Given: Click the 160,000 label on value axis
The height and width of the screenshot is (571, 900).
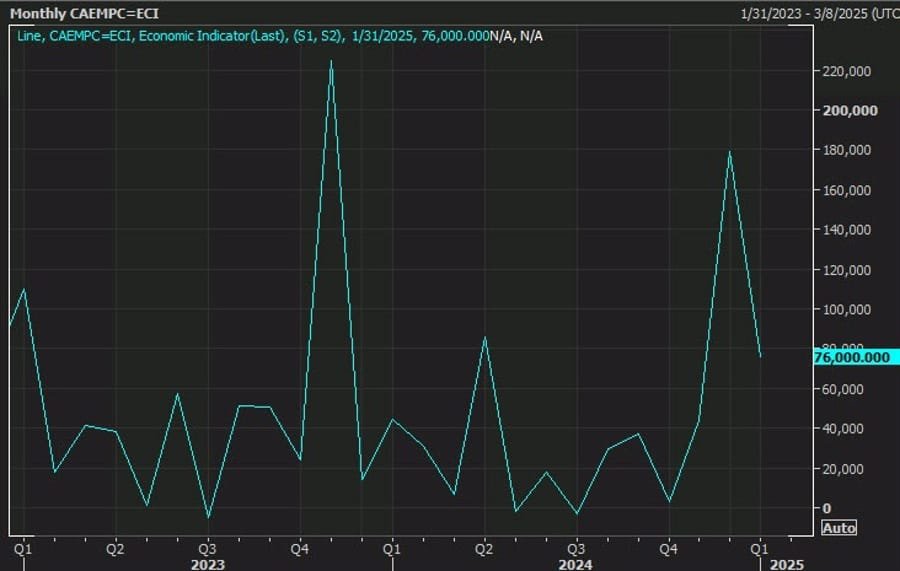Looking at the screenshot, I should pyautogui.click(x=850, y=190).
